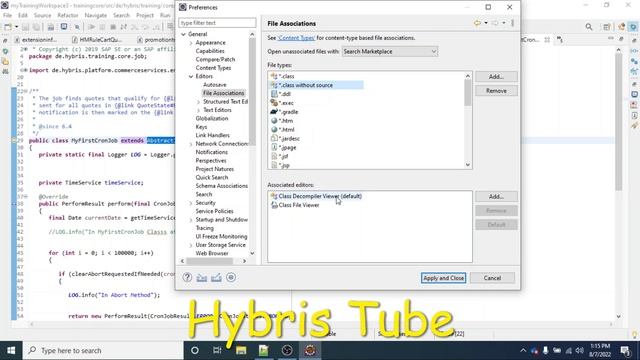640x360 pixels.
Task: Open the Search menu in Eclipse
Action: pos(121,15)
